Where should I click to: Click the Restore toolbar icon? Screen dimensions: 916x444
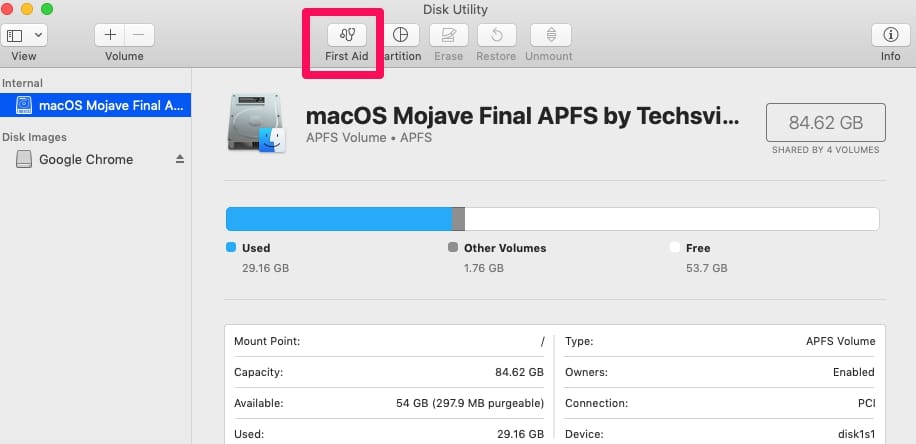point(497,35)
